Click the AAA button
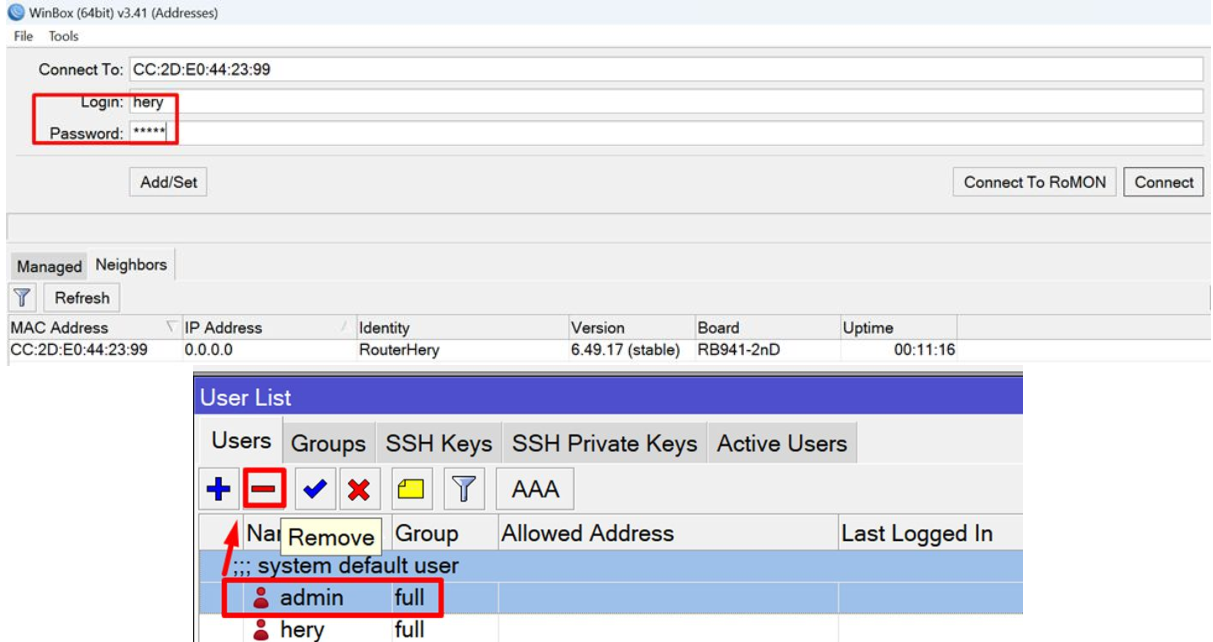This screenshot has height=642, width=1213. coord(535,489)
